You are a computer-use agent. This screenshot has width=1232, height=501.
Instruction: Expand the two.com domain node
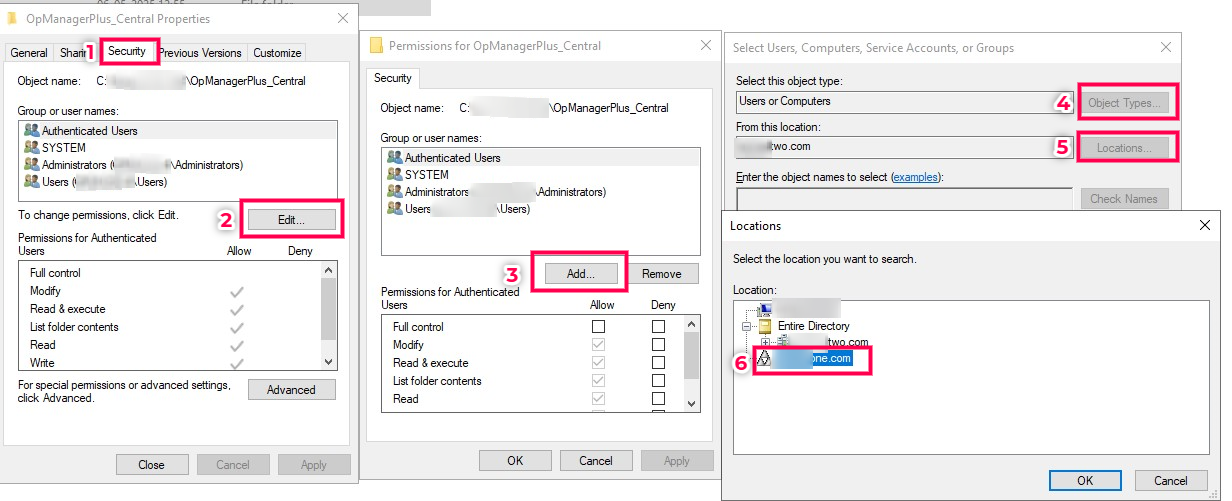coord(765,342)
